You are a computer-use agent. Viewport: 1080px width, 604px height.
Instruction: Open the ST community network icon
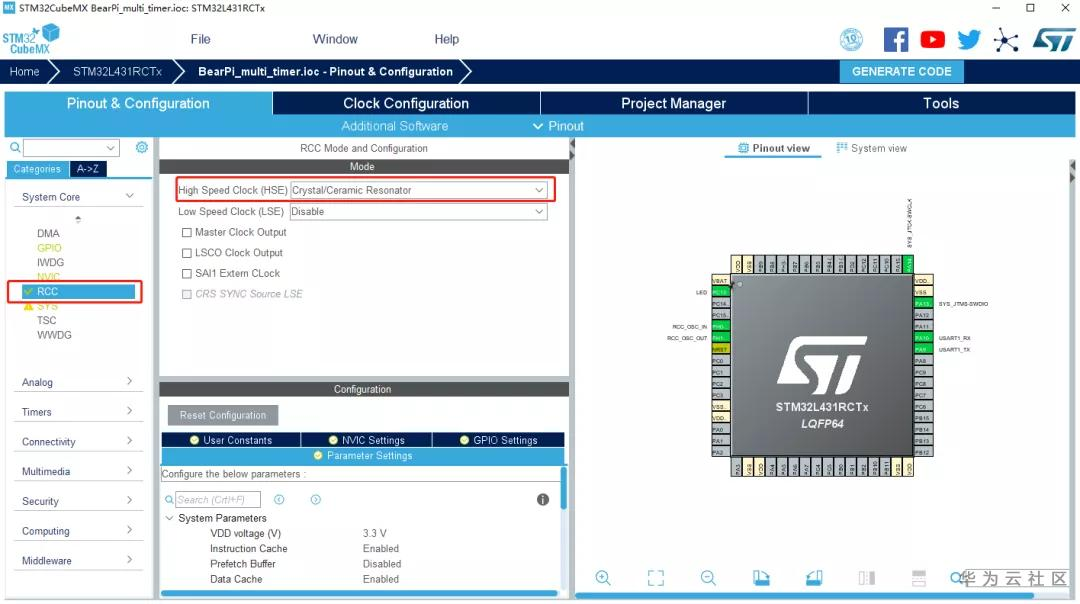(x=1006, y=40)
